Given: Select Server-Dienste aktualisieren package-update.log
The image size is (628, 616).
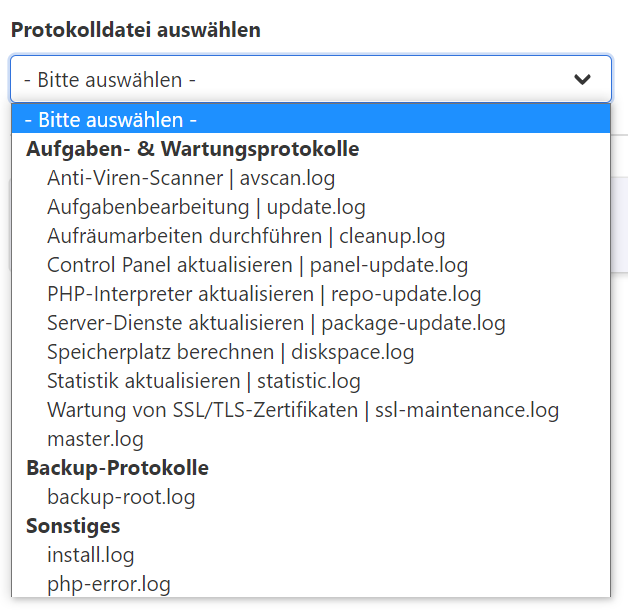Looking at the screenshot, I should coord(276,323).
